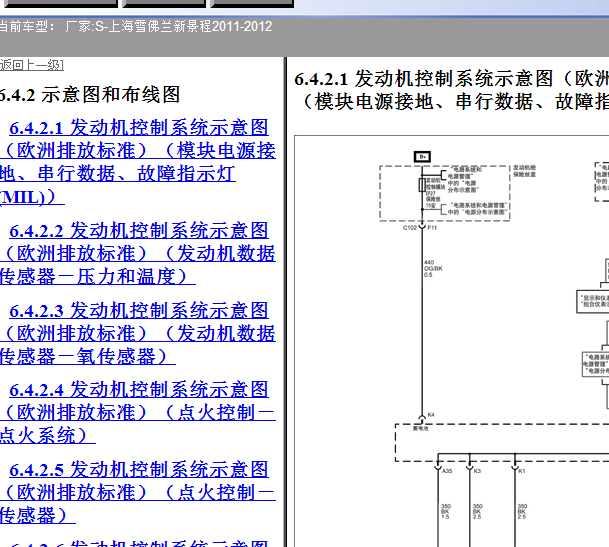
Task: Open link 6.4.2.5 点火控制-传感器
Action: [138, 493]
